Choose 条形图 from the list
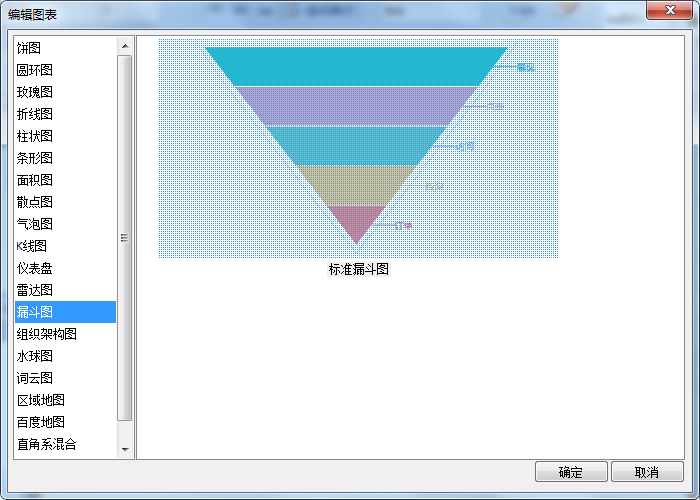 coord(35,158)
